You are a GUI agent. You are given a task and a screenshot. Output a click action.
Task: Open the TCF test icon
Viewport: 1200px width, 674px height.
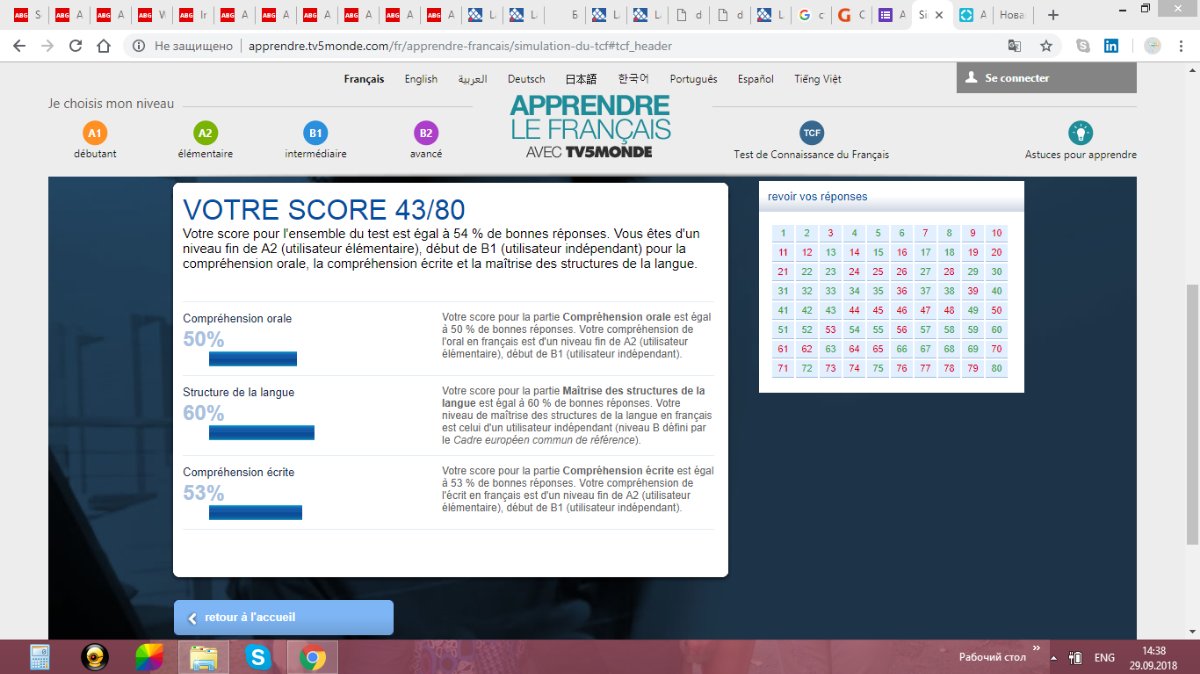(811, 133)
